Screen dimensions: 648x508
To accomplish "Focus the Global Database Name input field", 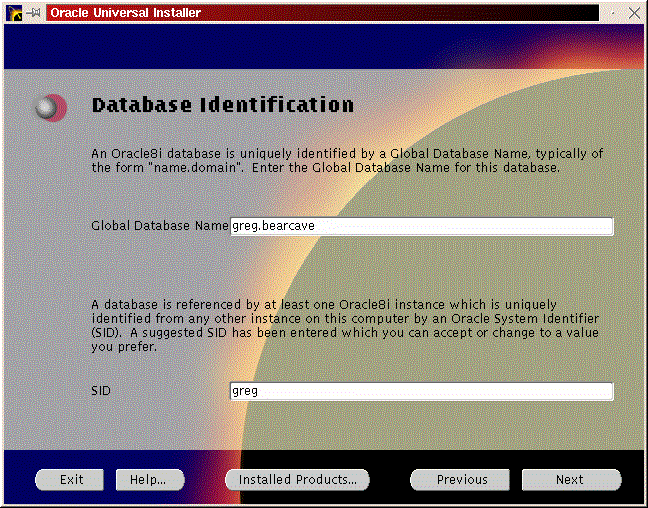I will coord(421,226).
